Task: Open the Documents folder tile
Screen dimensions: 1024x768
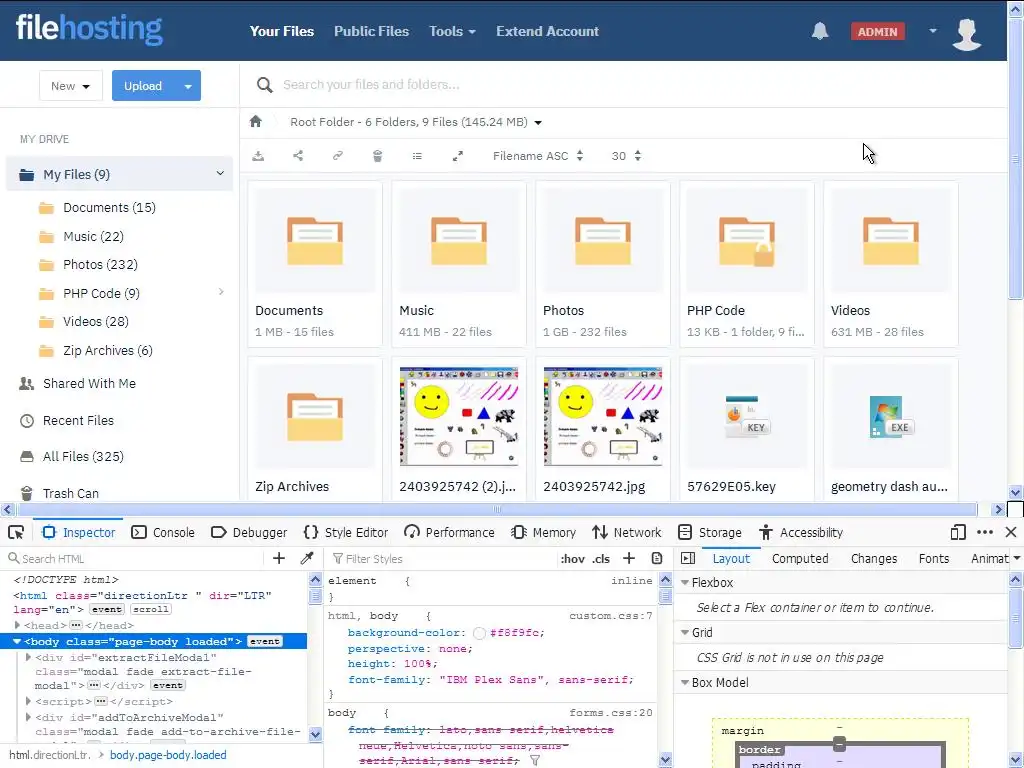Action: click(315, 264)
